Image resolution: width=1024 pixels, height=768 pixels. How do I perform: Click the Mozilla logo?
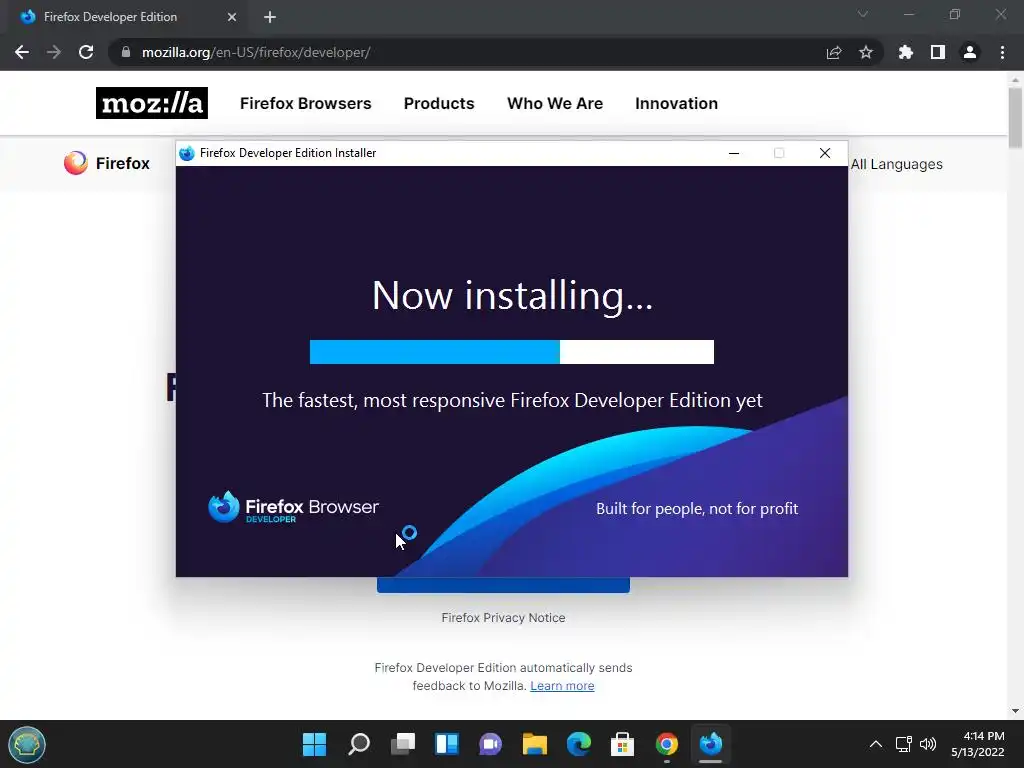(x=152, y=103)
